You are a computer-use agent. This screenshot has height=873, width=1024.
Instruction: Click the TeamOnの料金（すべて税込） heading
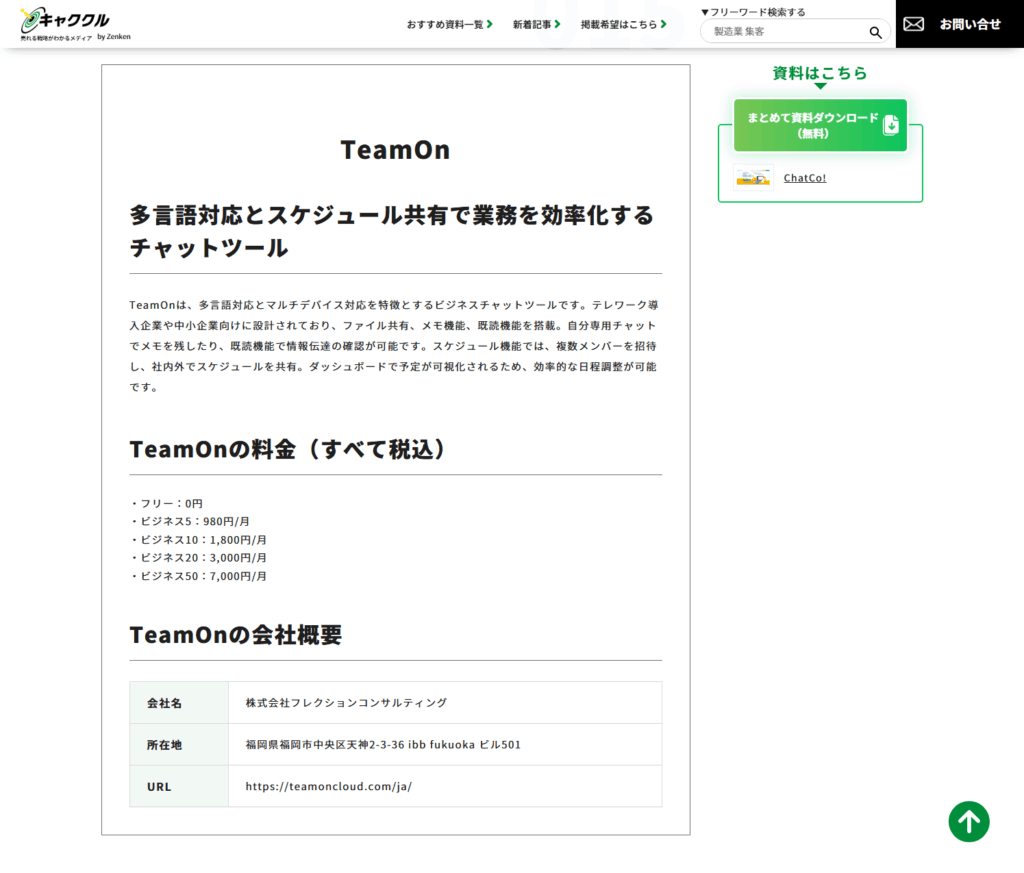287,449
